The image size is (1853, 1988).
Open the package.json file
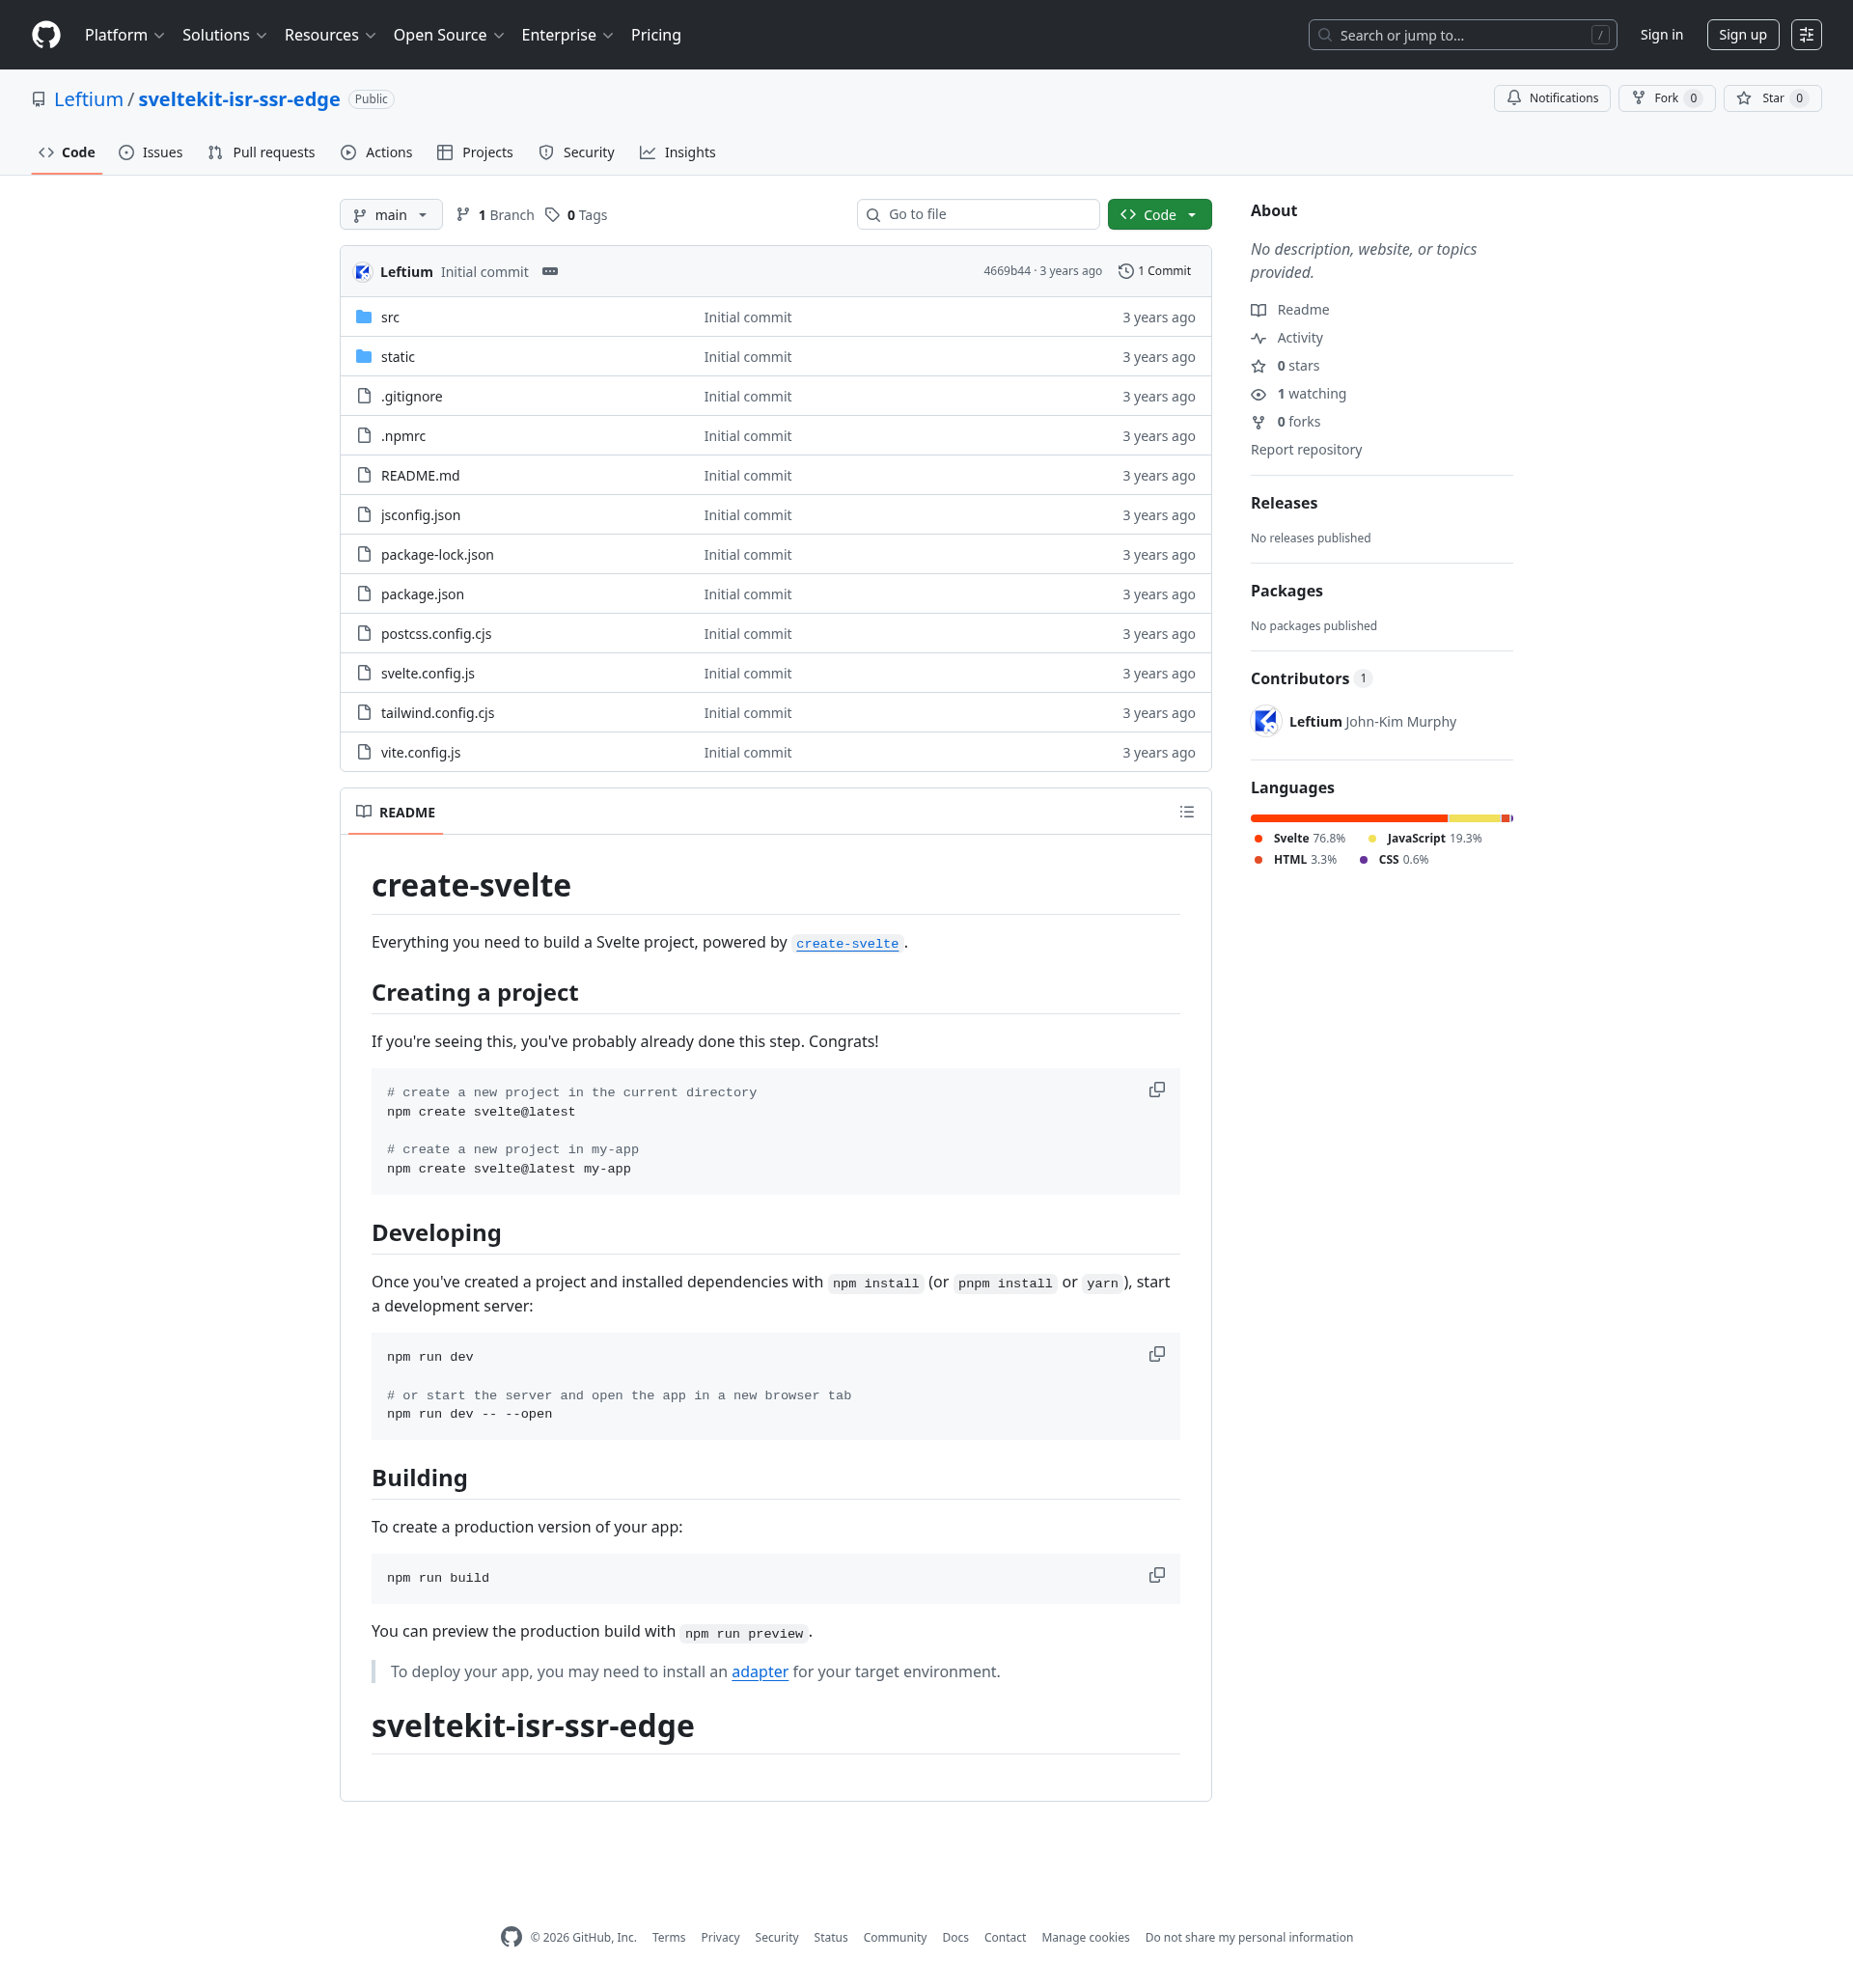pyautogui.click(x=422, y=594)
